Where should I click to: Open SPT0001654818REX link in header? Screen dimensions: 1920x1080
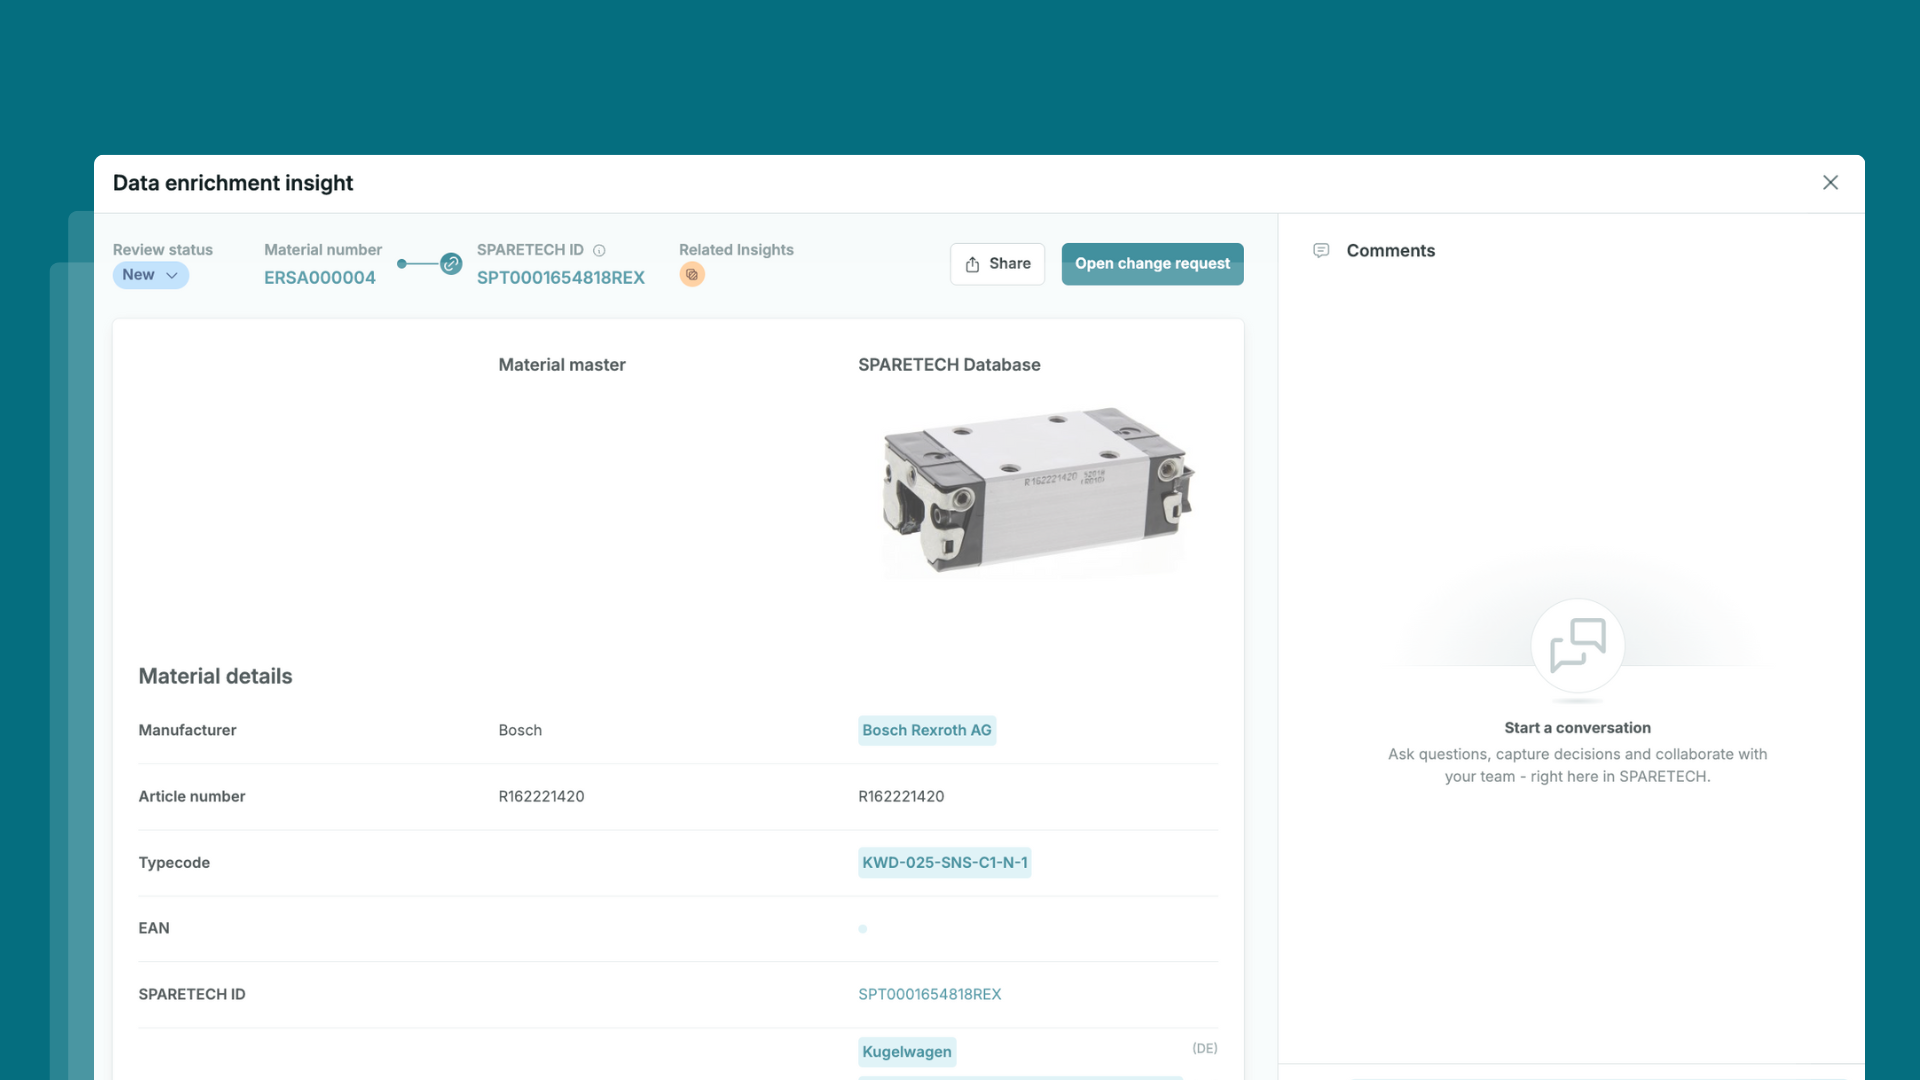click(x=560, y=278)
